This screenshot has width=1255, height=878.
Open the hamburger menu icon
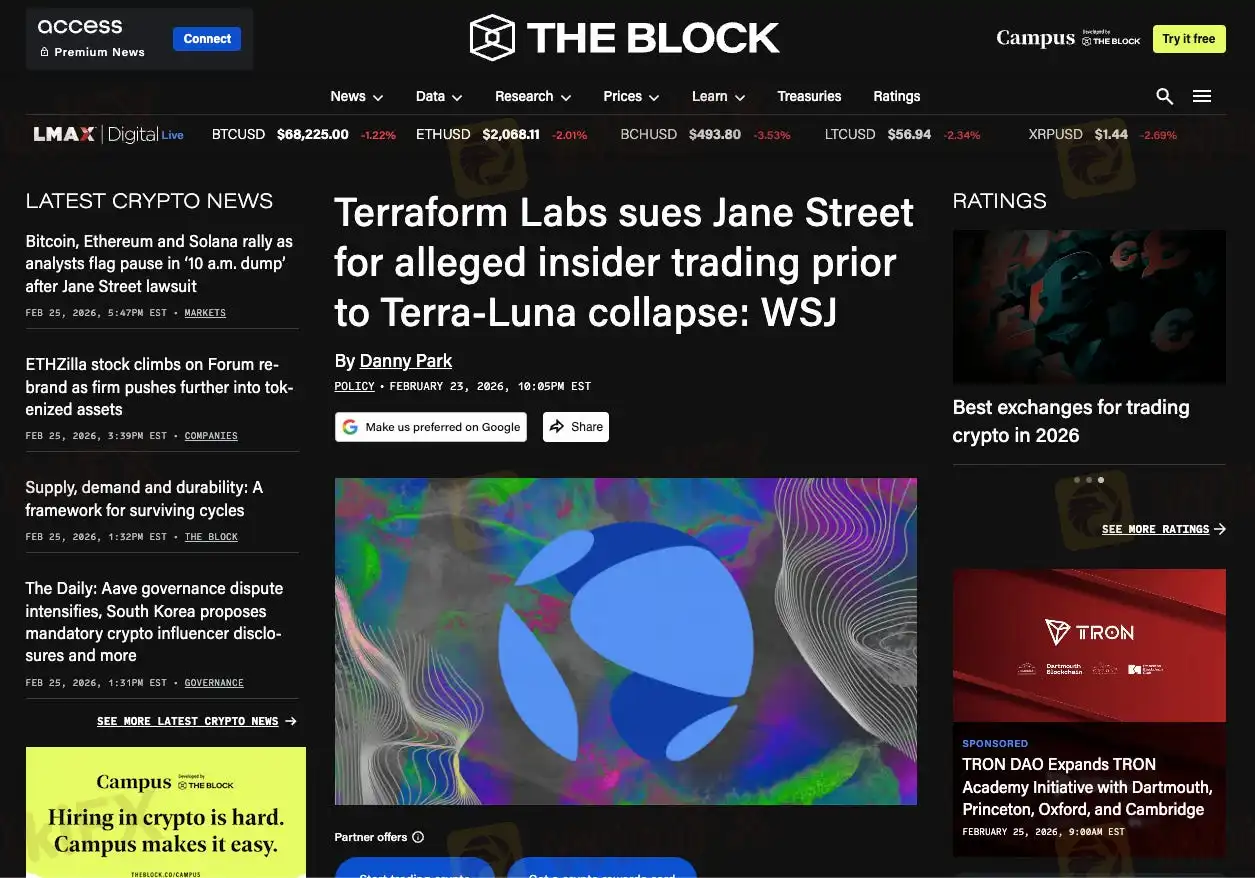(x=1202, y=96)
